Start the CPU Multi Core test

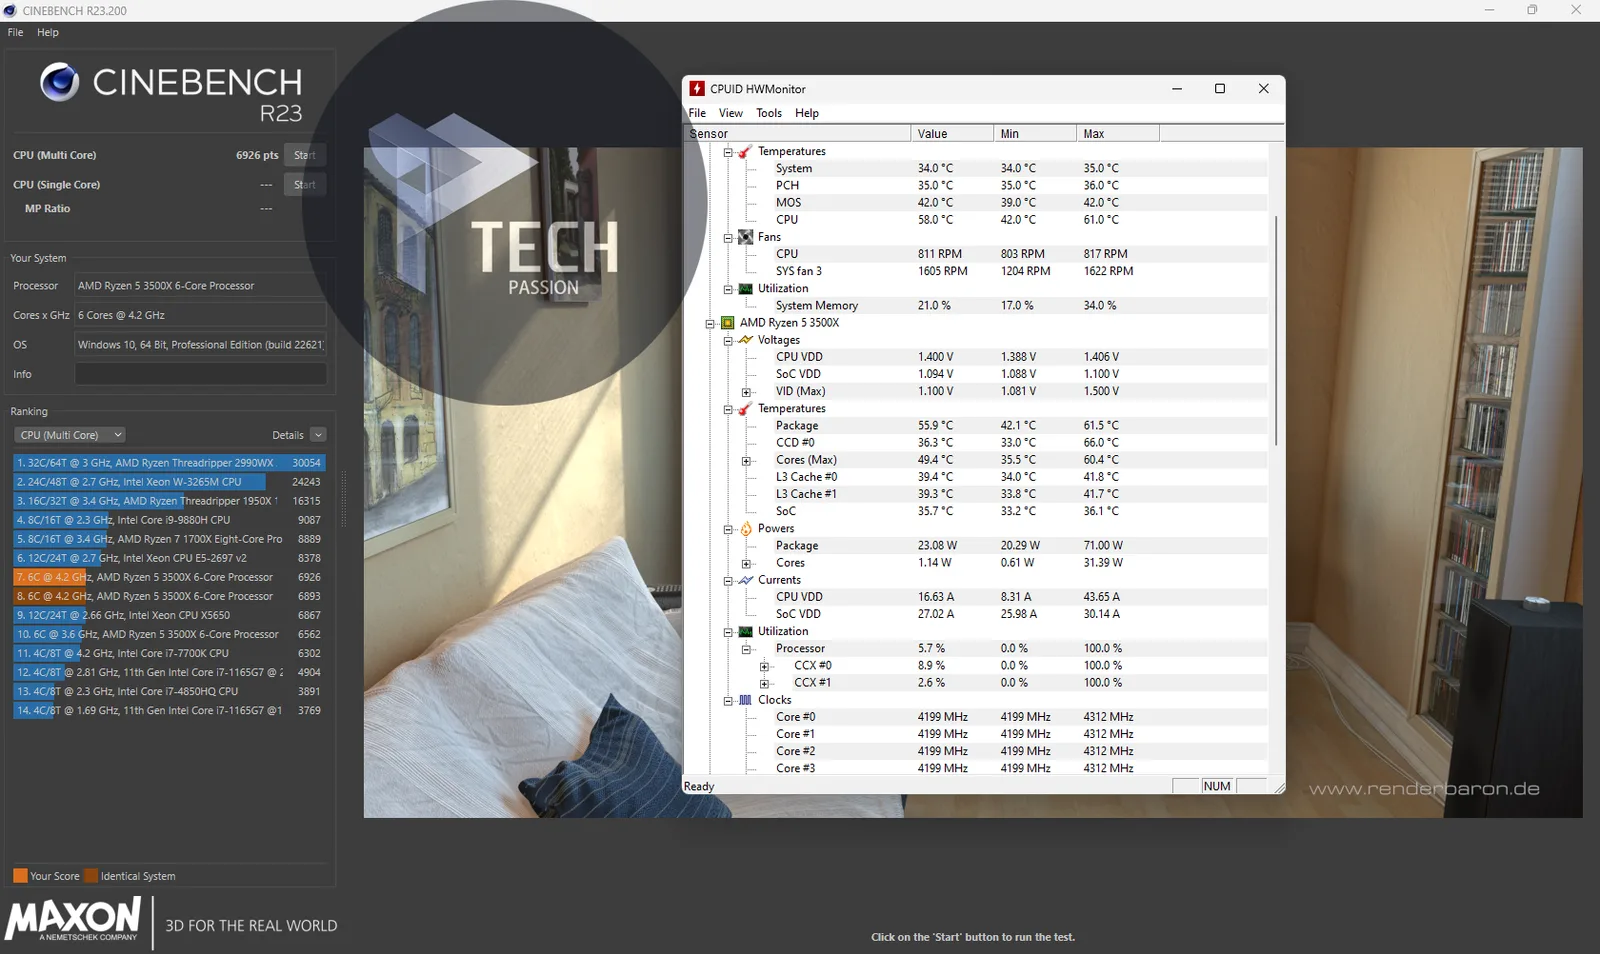[x=305, y=155]
